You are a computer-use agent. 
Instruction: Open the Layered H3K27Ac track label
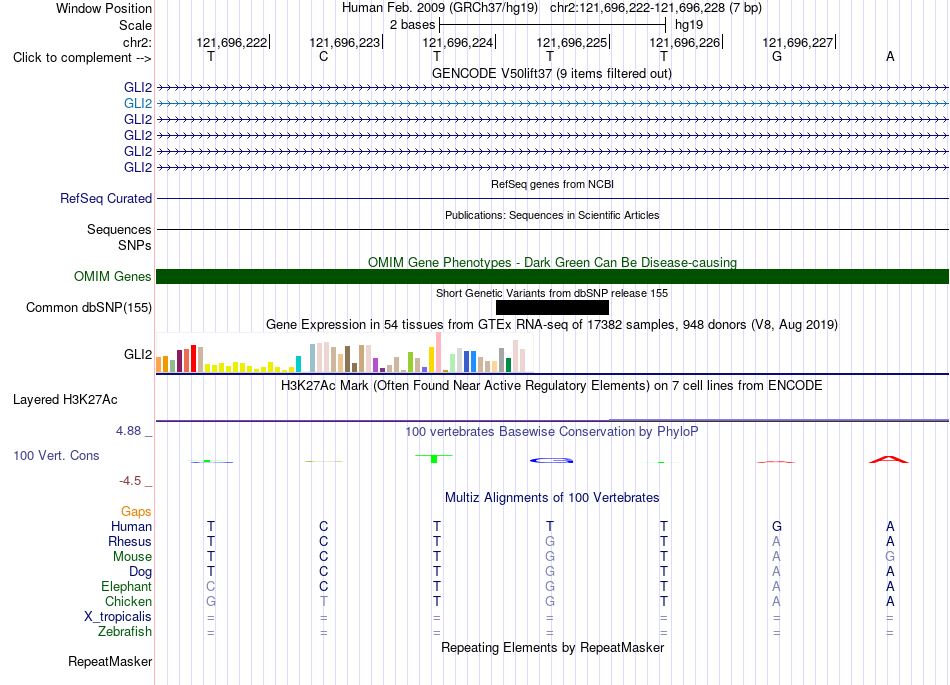point(65,400)
